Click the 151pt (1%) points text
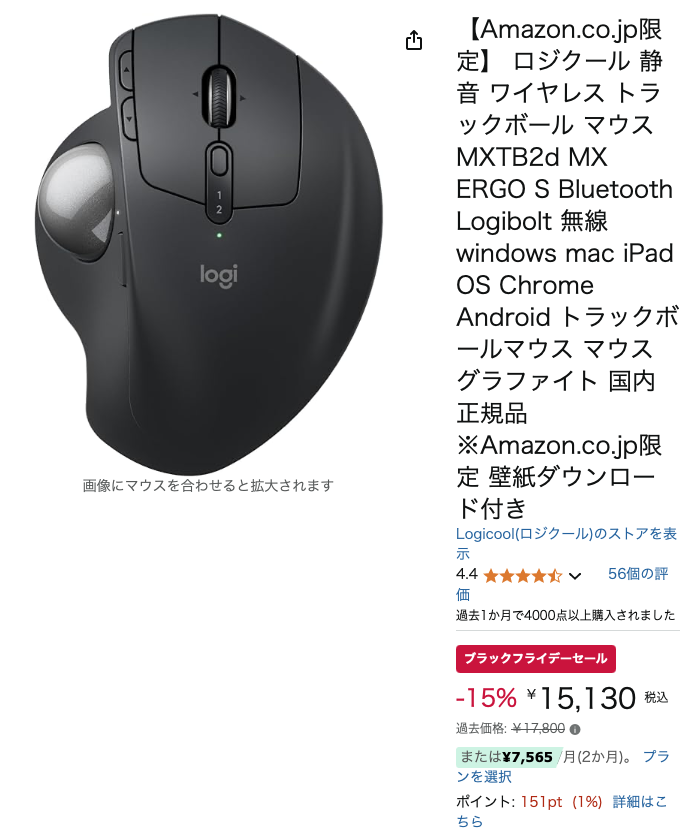This screenshot has width=696, height=832. click(x=561, y=802)
